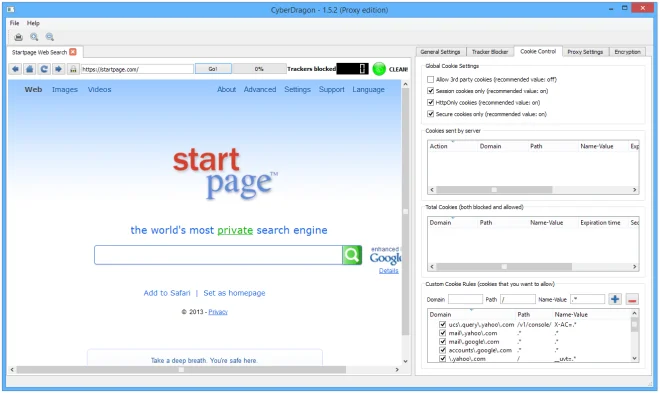Viewport: 660px width, 393px height.
Task: Toggle Session cookies only checkbox
Action: pyautogui.click(x=430, y=90)
